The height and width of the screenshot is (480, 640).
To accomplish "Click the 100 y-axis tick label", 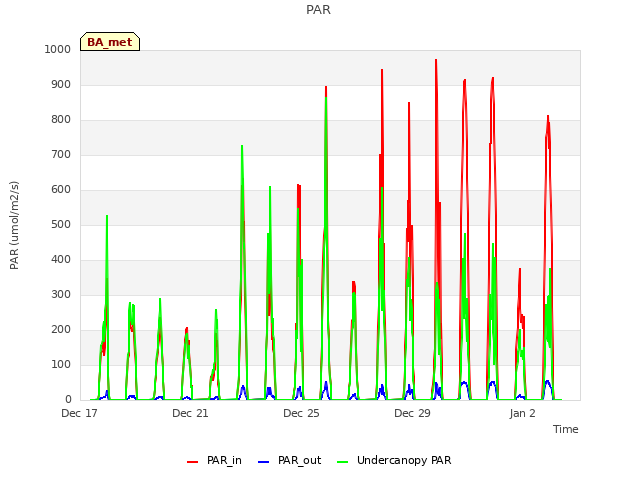I will (61, 364).
